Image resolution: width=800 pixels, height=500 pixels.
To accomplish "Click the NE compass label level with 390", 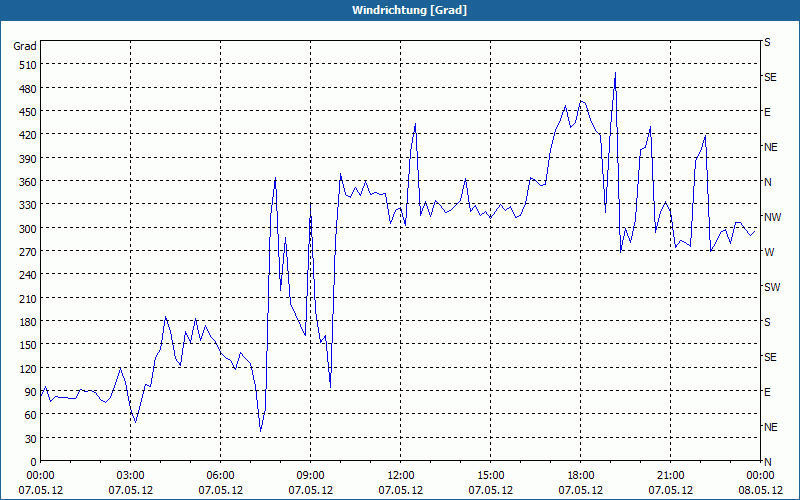I will [x=770, y=147].
